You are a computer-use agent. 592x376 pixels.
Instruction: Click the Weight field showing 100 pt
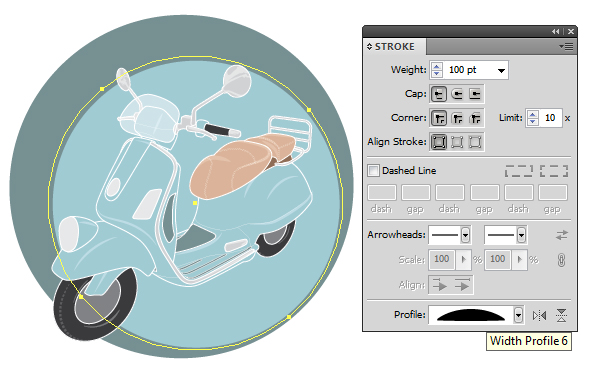[469, 70]
